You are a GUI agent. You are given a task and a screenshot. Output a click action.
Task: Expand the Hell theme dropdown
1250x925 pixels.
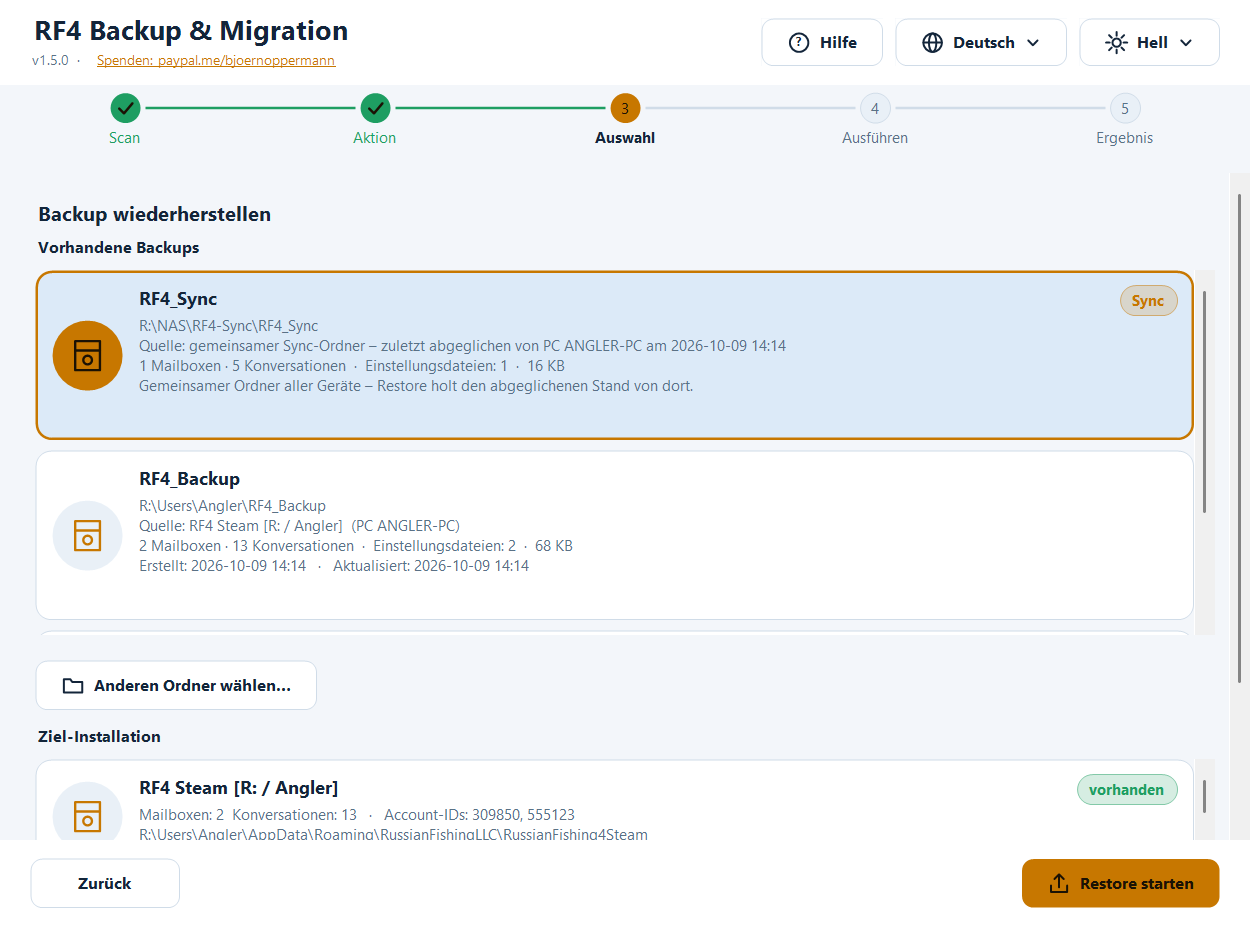point(1149,43)
